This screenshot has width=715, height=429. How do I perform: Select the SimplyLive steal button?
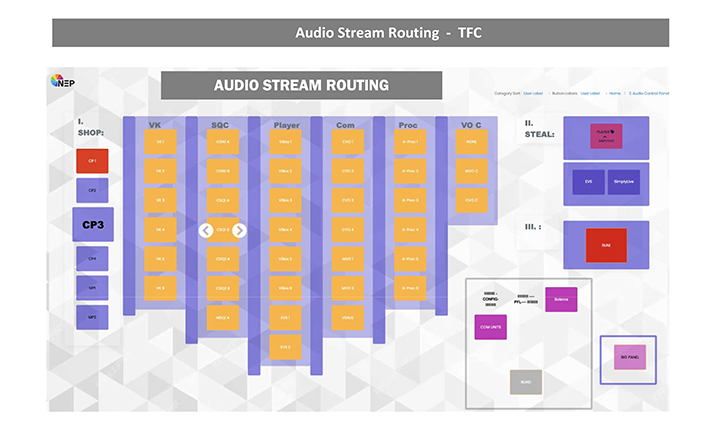point(624,182)
